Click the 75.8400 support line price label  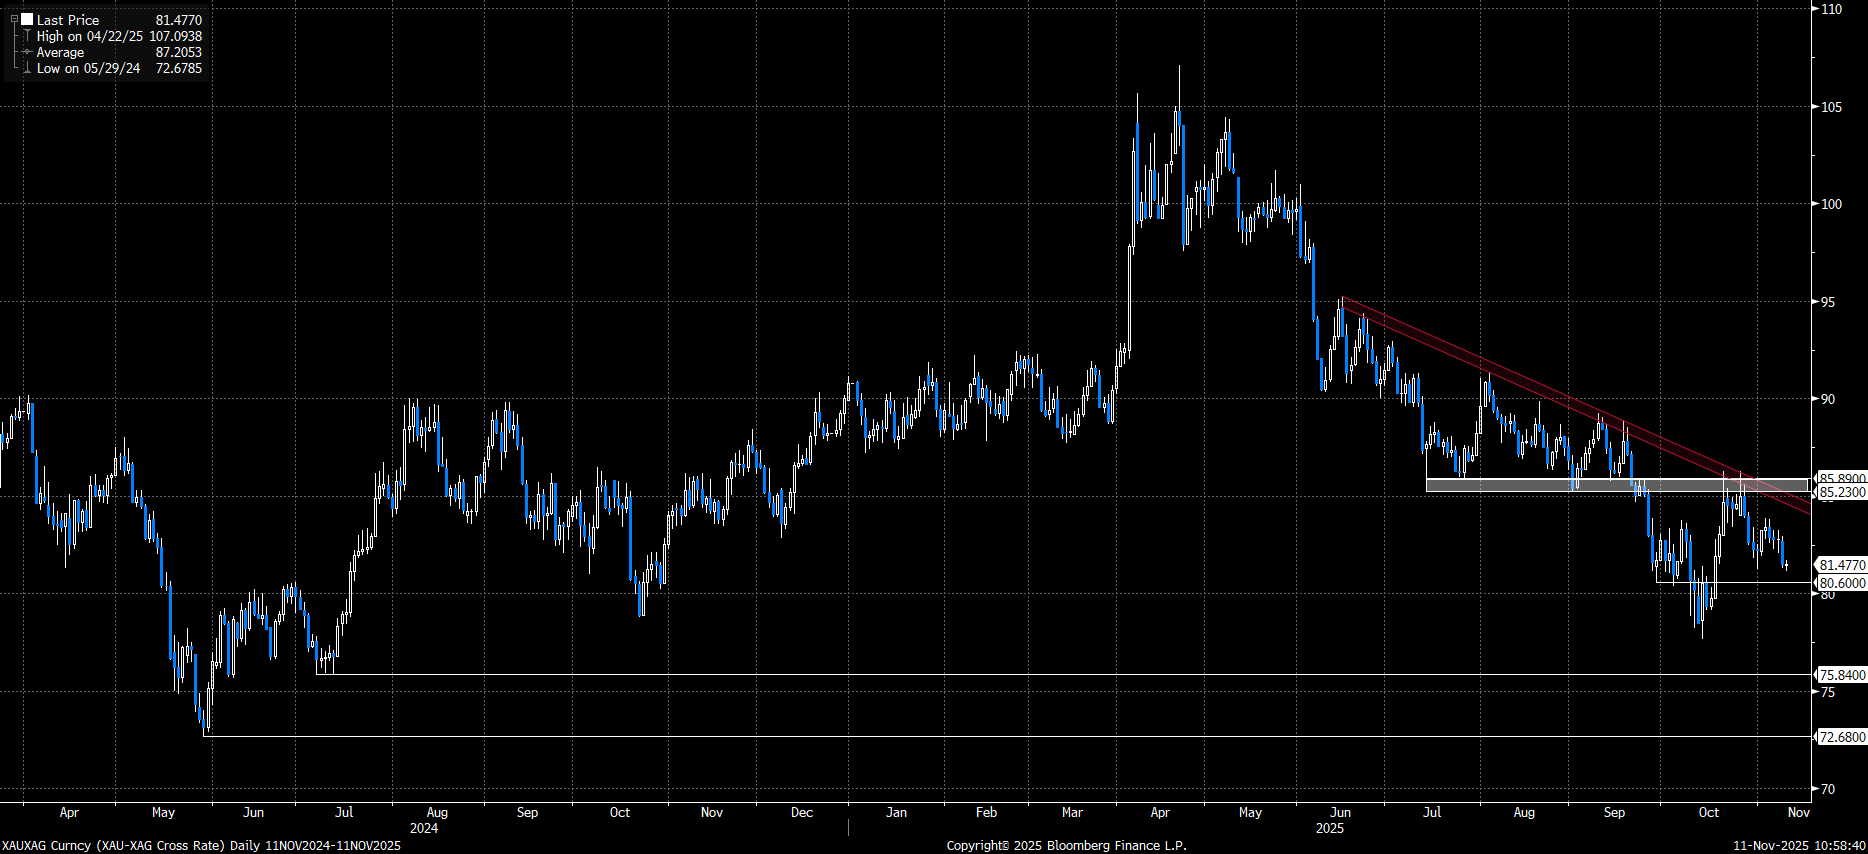tap(1841, 675)
